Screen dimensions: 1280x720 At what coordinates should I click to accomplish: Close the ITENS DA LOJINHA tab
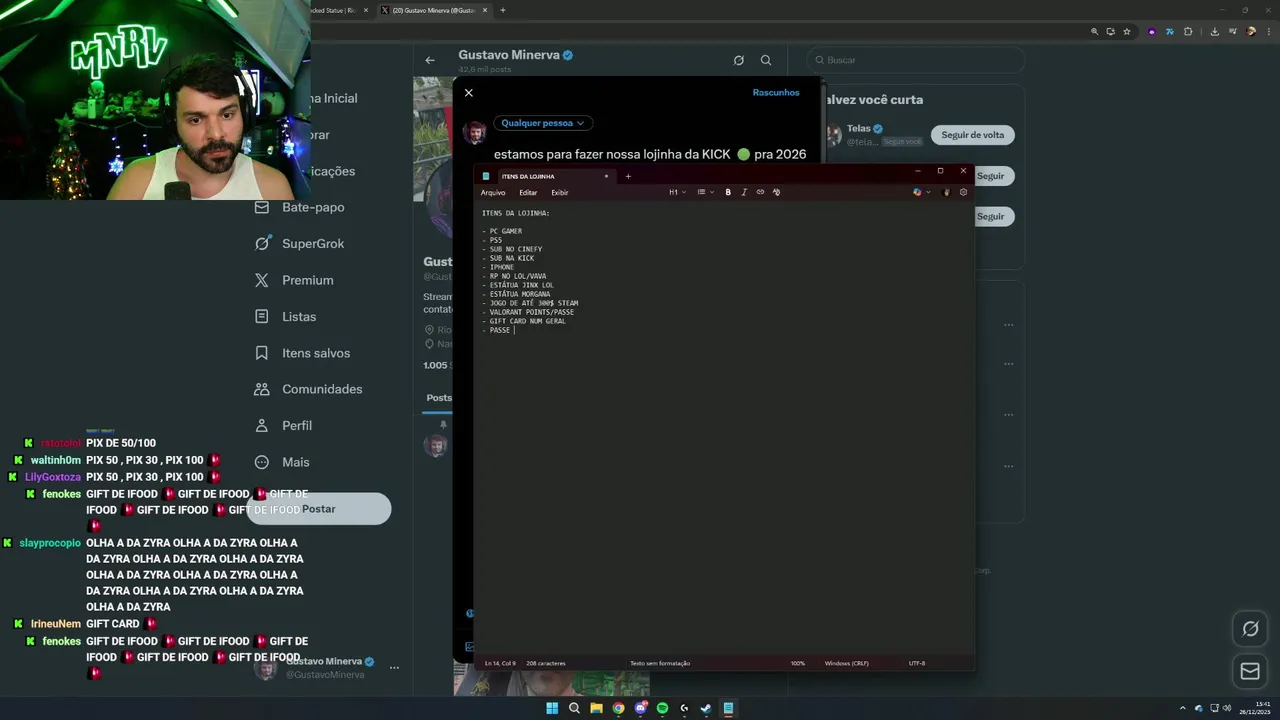point(606,176)
